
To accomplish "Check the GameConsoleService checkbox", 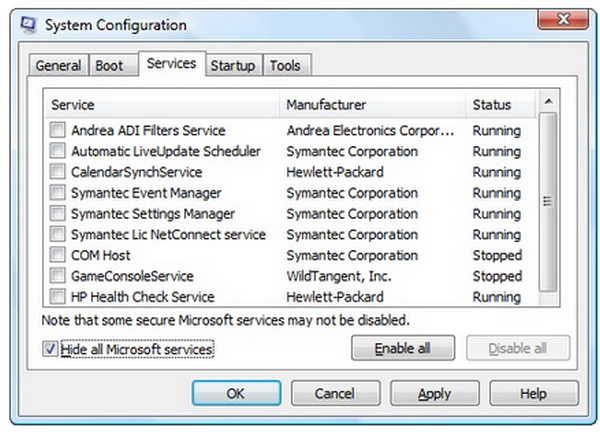I will click(x=58, y=276).
